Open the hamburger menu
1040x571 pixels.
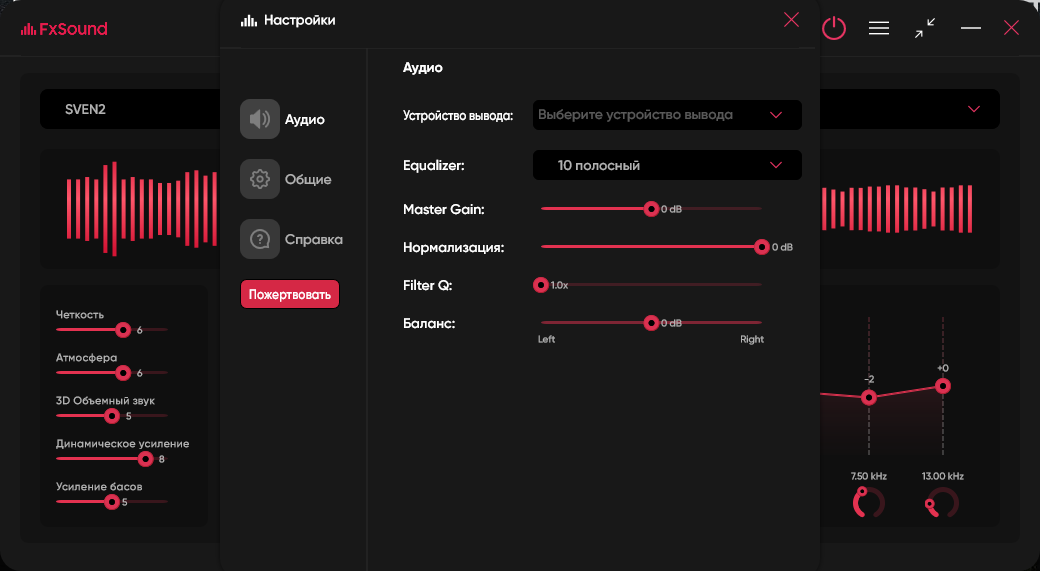pyautogui.click(x=879, y=28)
